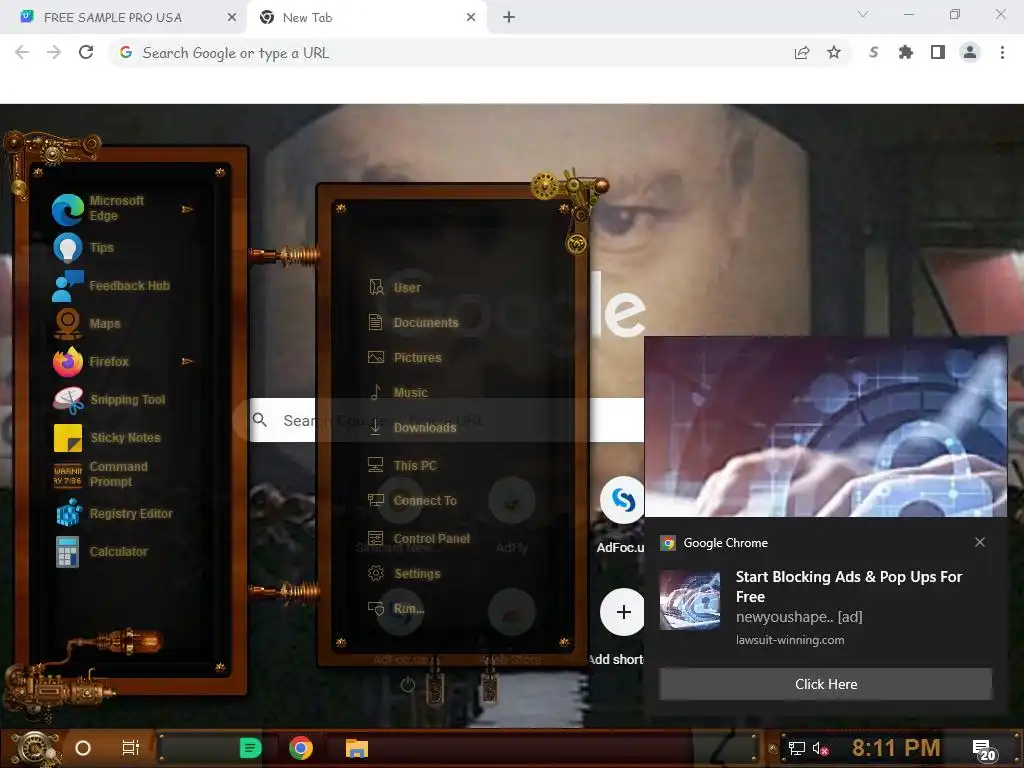
Task: Open Control Panel entry
Action: coord(419,538)
